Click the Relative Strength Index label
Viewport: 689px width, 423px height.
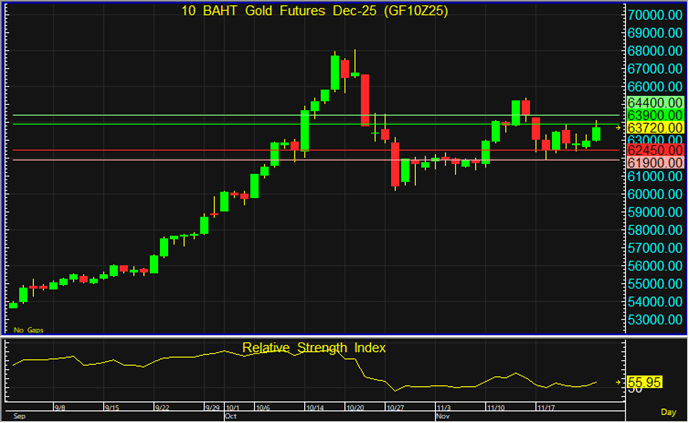coord(313,348)
